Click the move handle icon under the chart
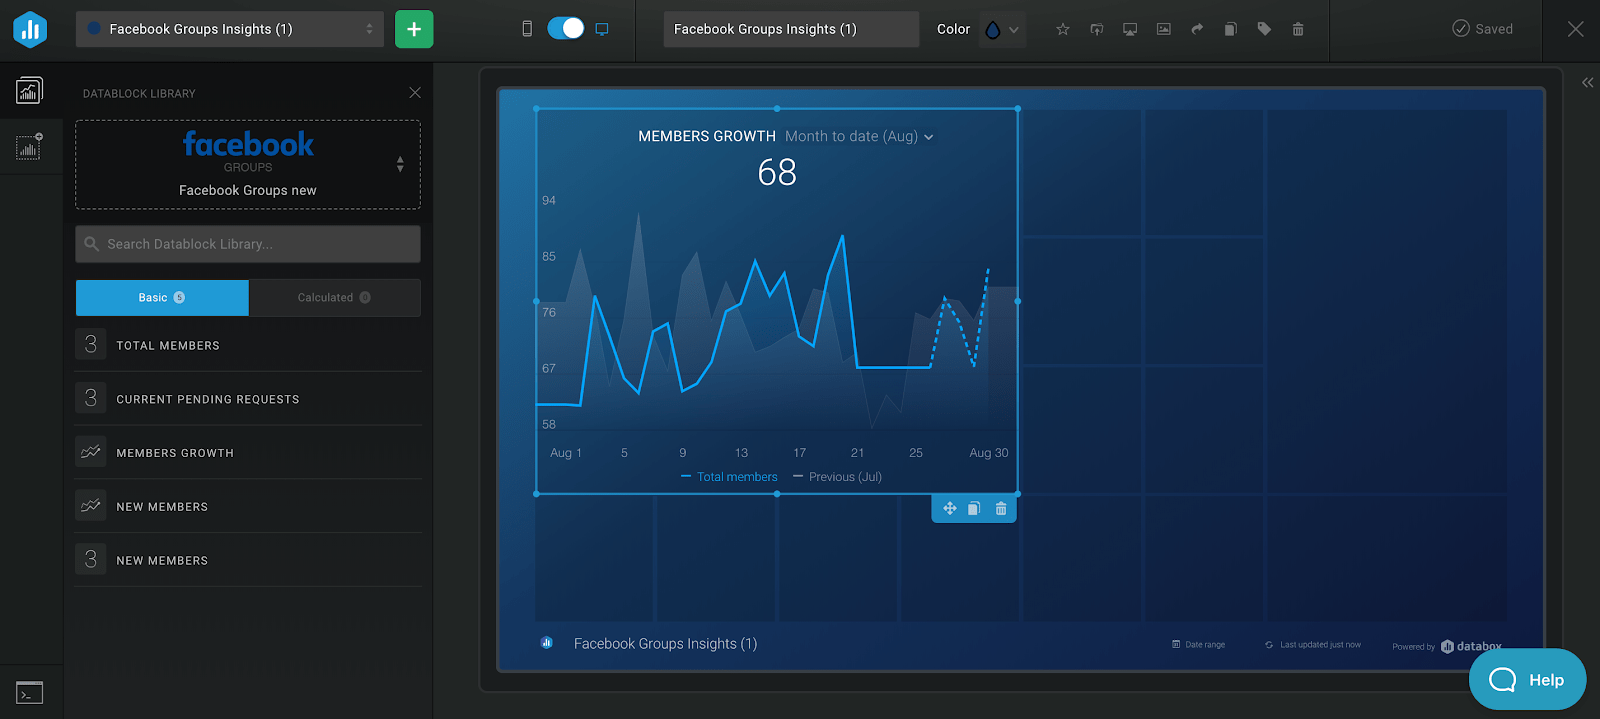Viewport: 1600px width, 719px height. [x=950, y=509]
